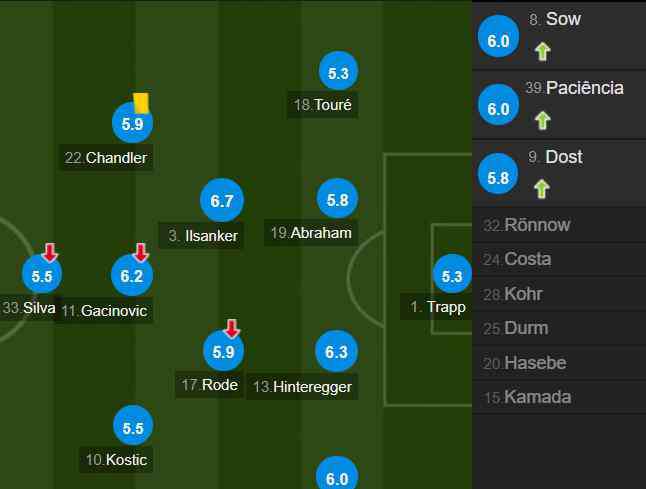
Task: Click Dost's 5.8 rating in the substitutes panel
Action: [x=498, y=175]
